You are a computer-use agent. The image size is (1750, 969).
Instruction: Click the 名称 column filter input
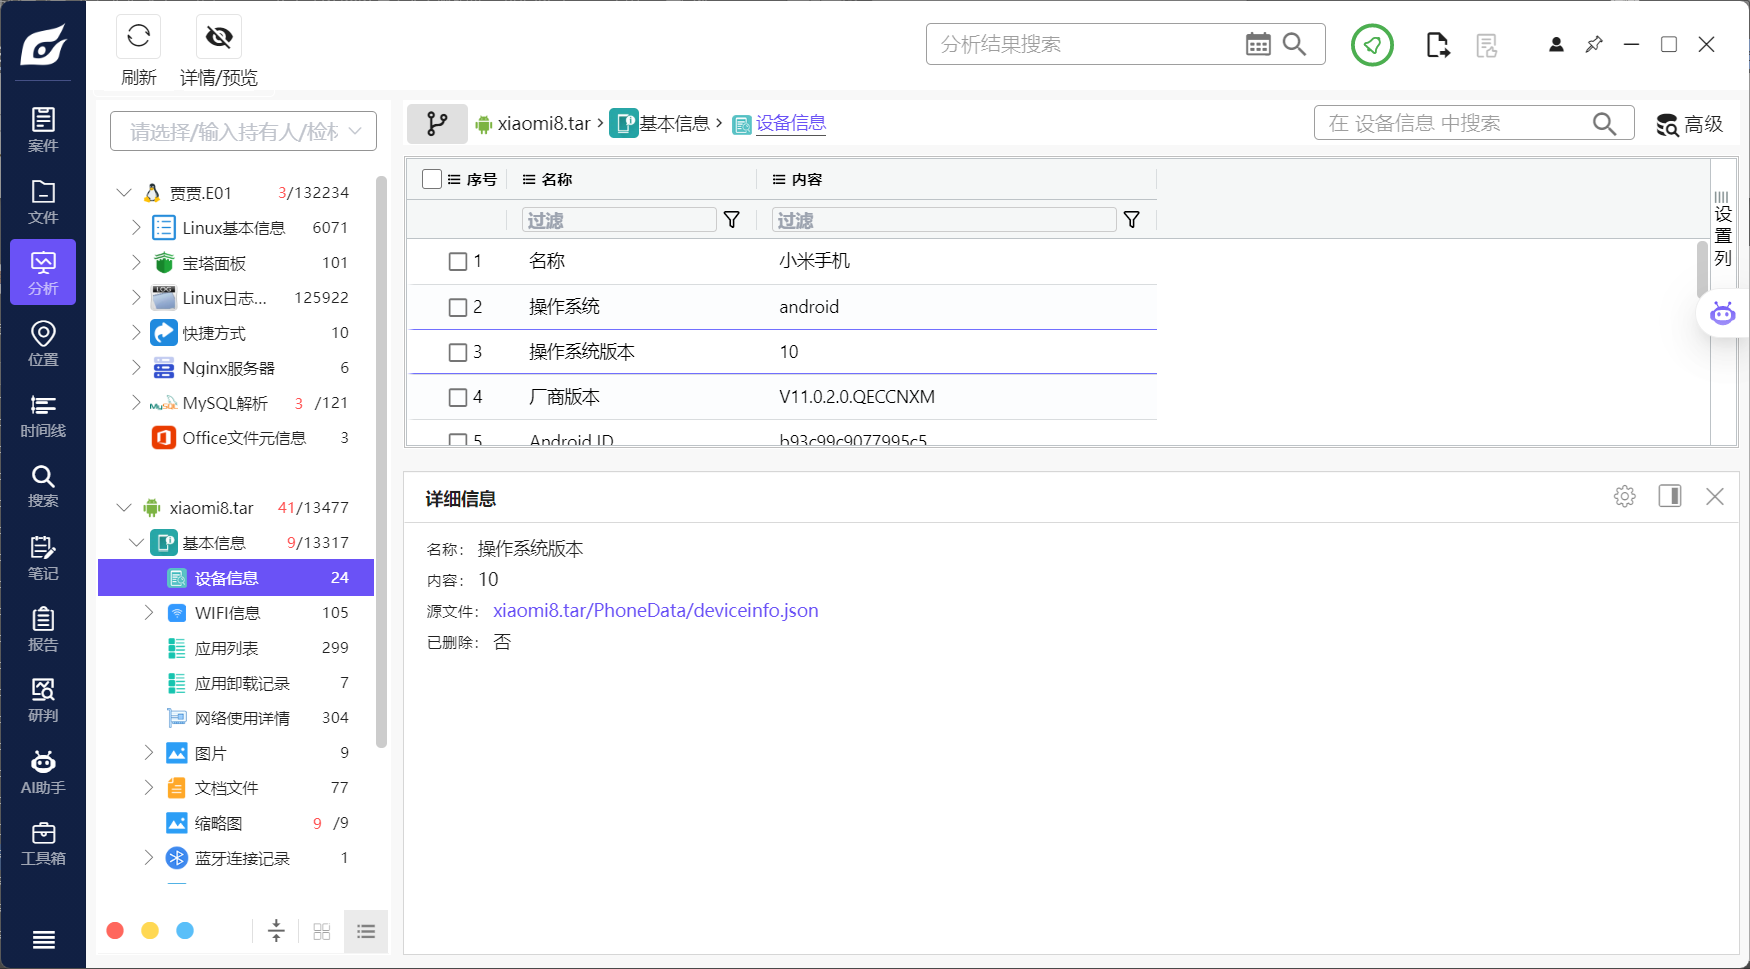tap(619, 220)
